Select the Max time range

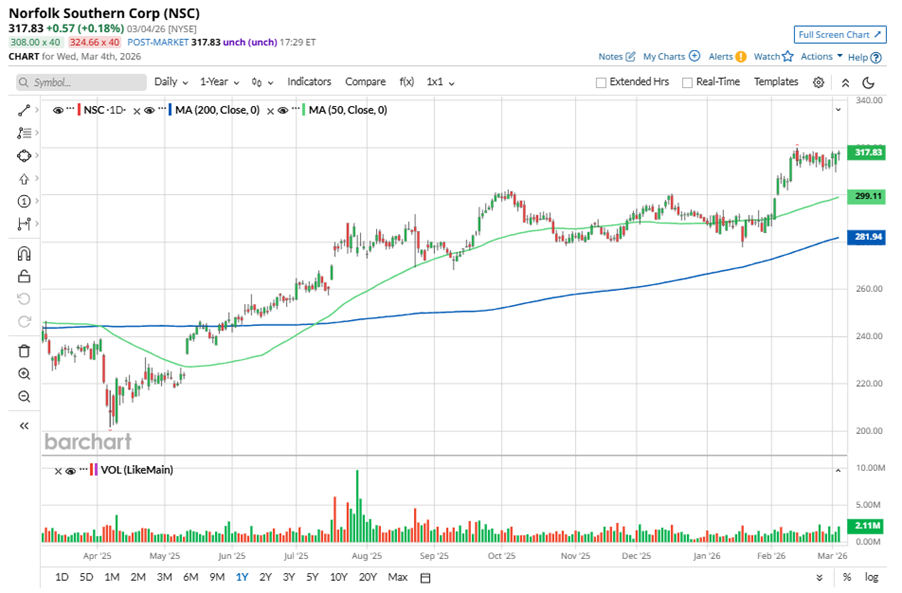pos(398,577)
